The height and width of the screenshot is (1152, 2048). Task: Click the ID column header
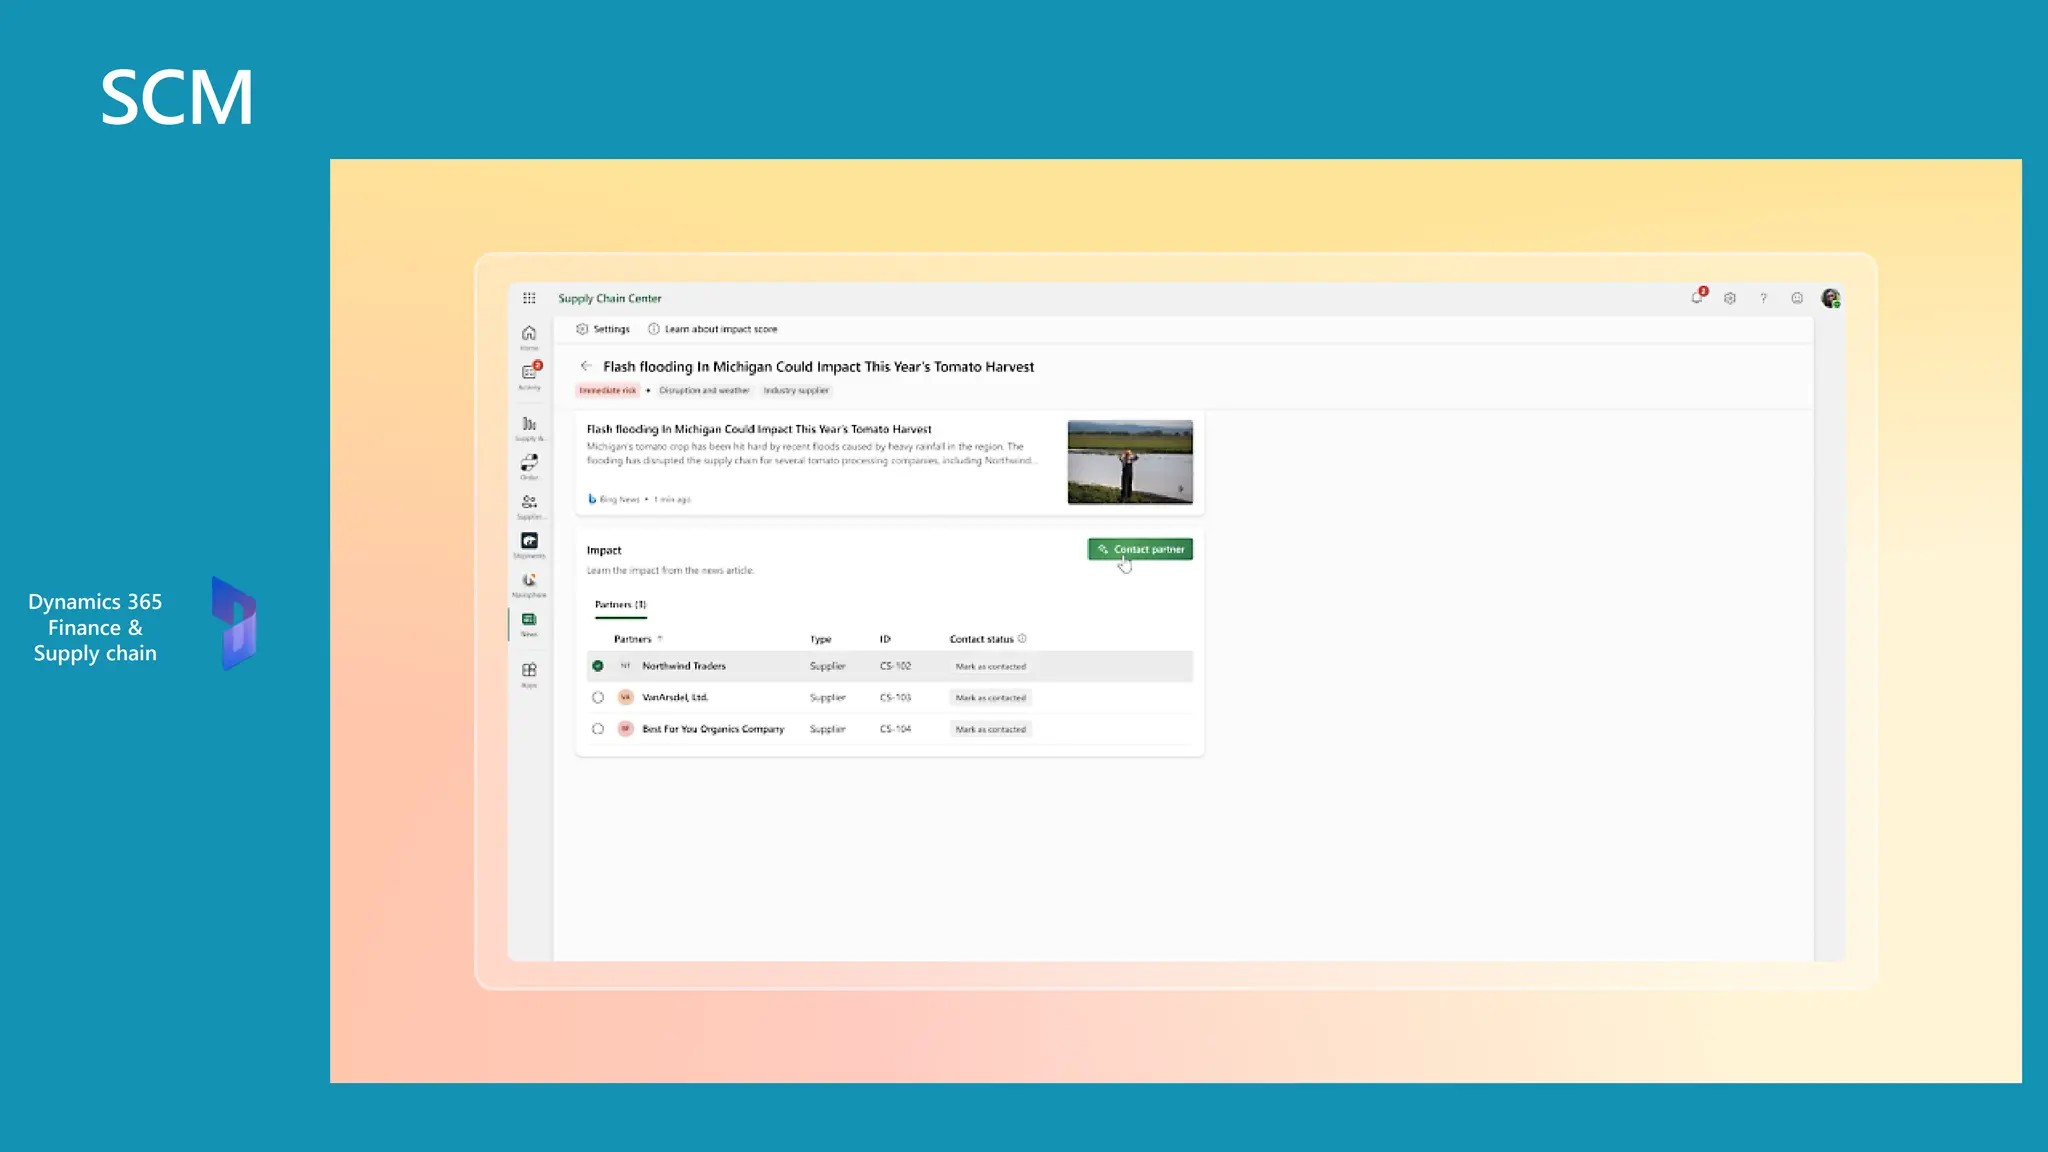885,638
